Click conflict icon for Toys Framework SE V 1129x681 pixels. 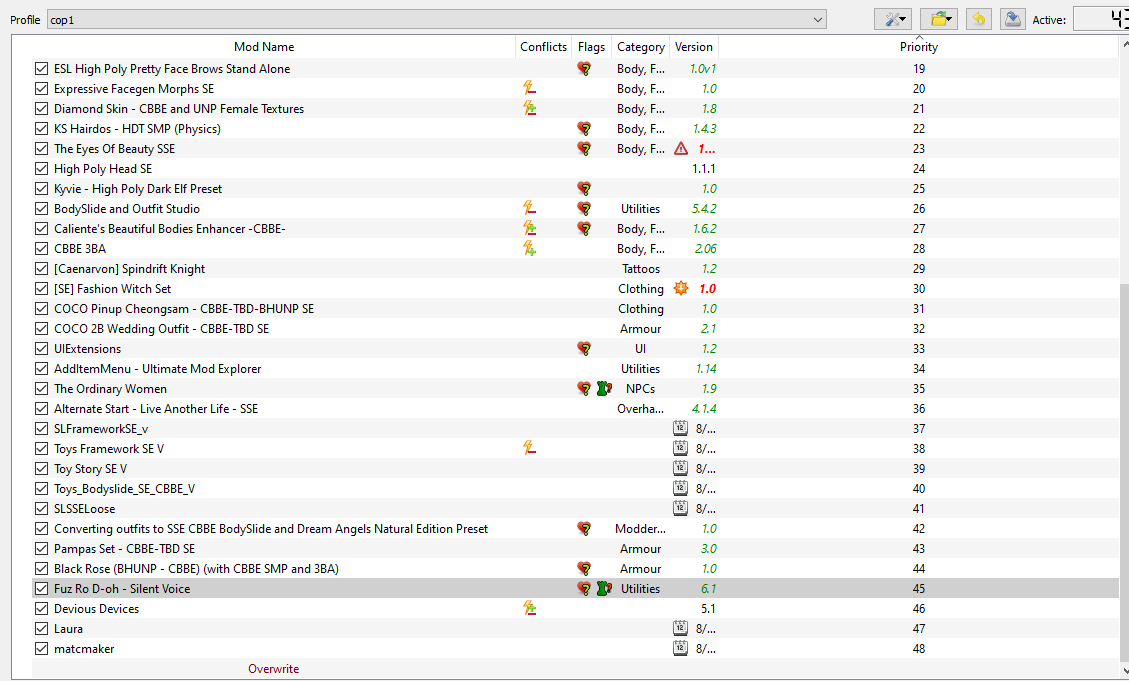click(x=529, y=448)
